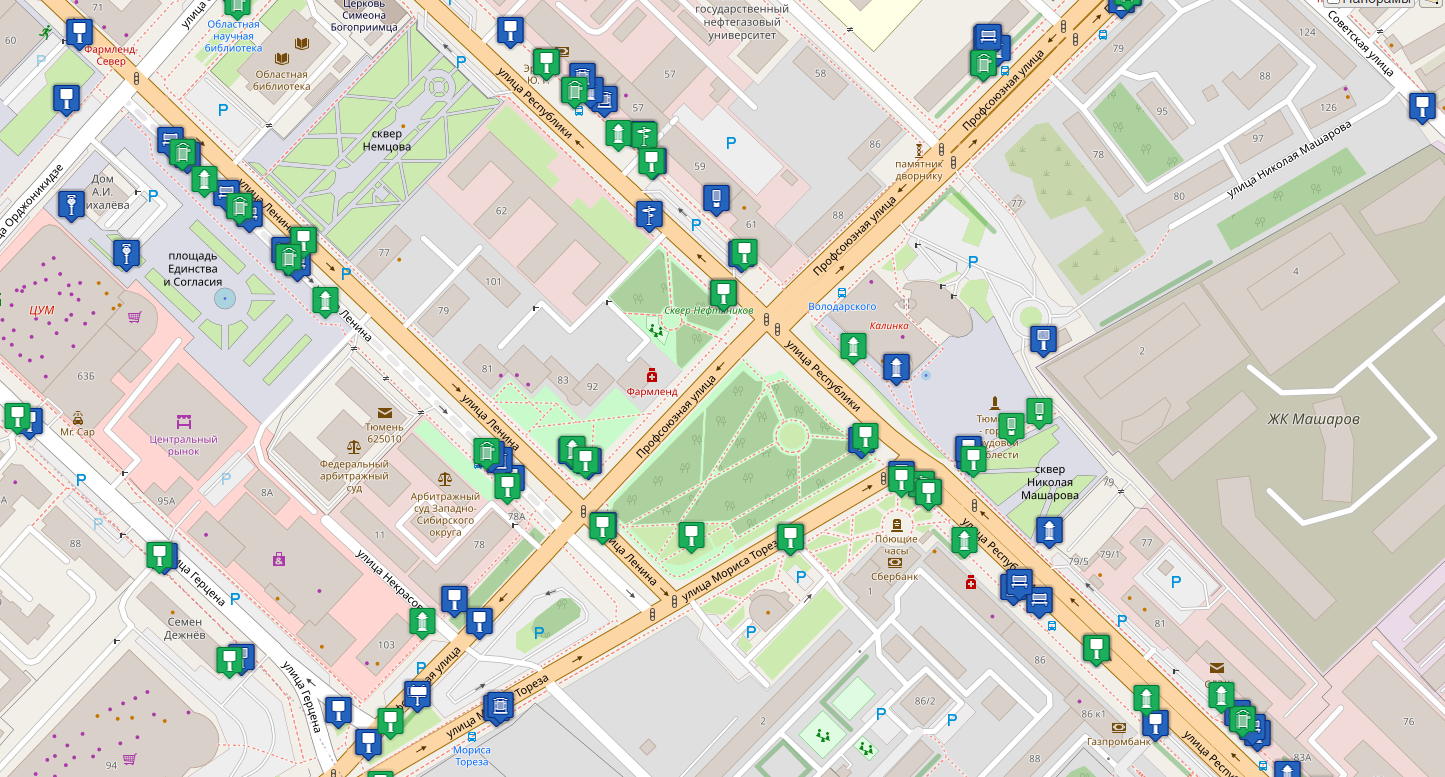The height and width of the screenshot is (777, 1445).
Task: Click the blue marker at Фармленд-Север
Action: click(79, 33)
